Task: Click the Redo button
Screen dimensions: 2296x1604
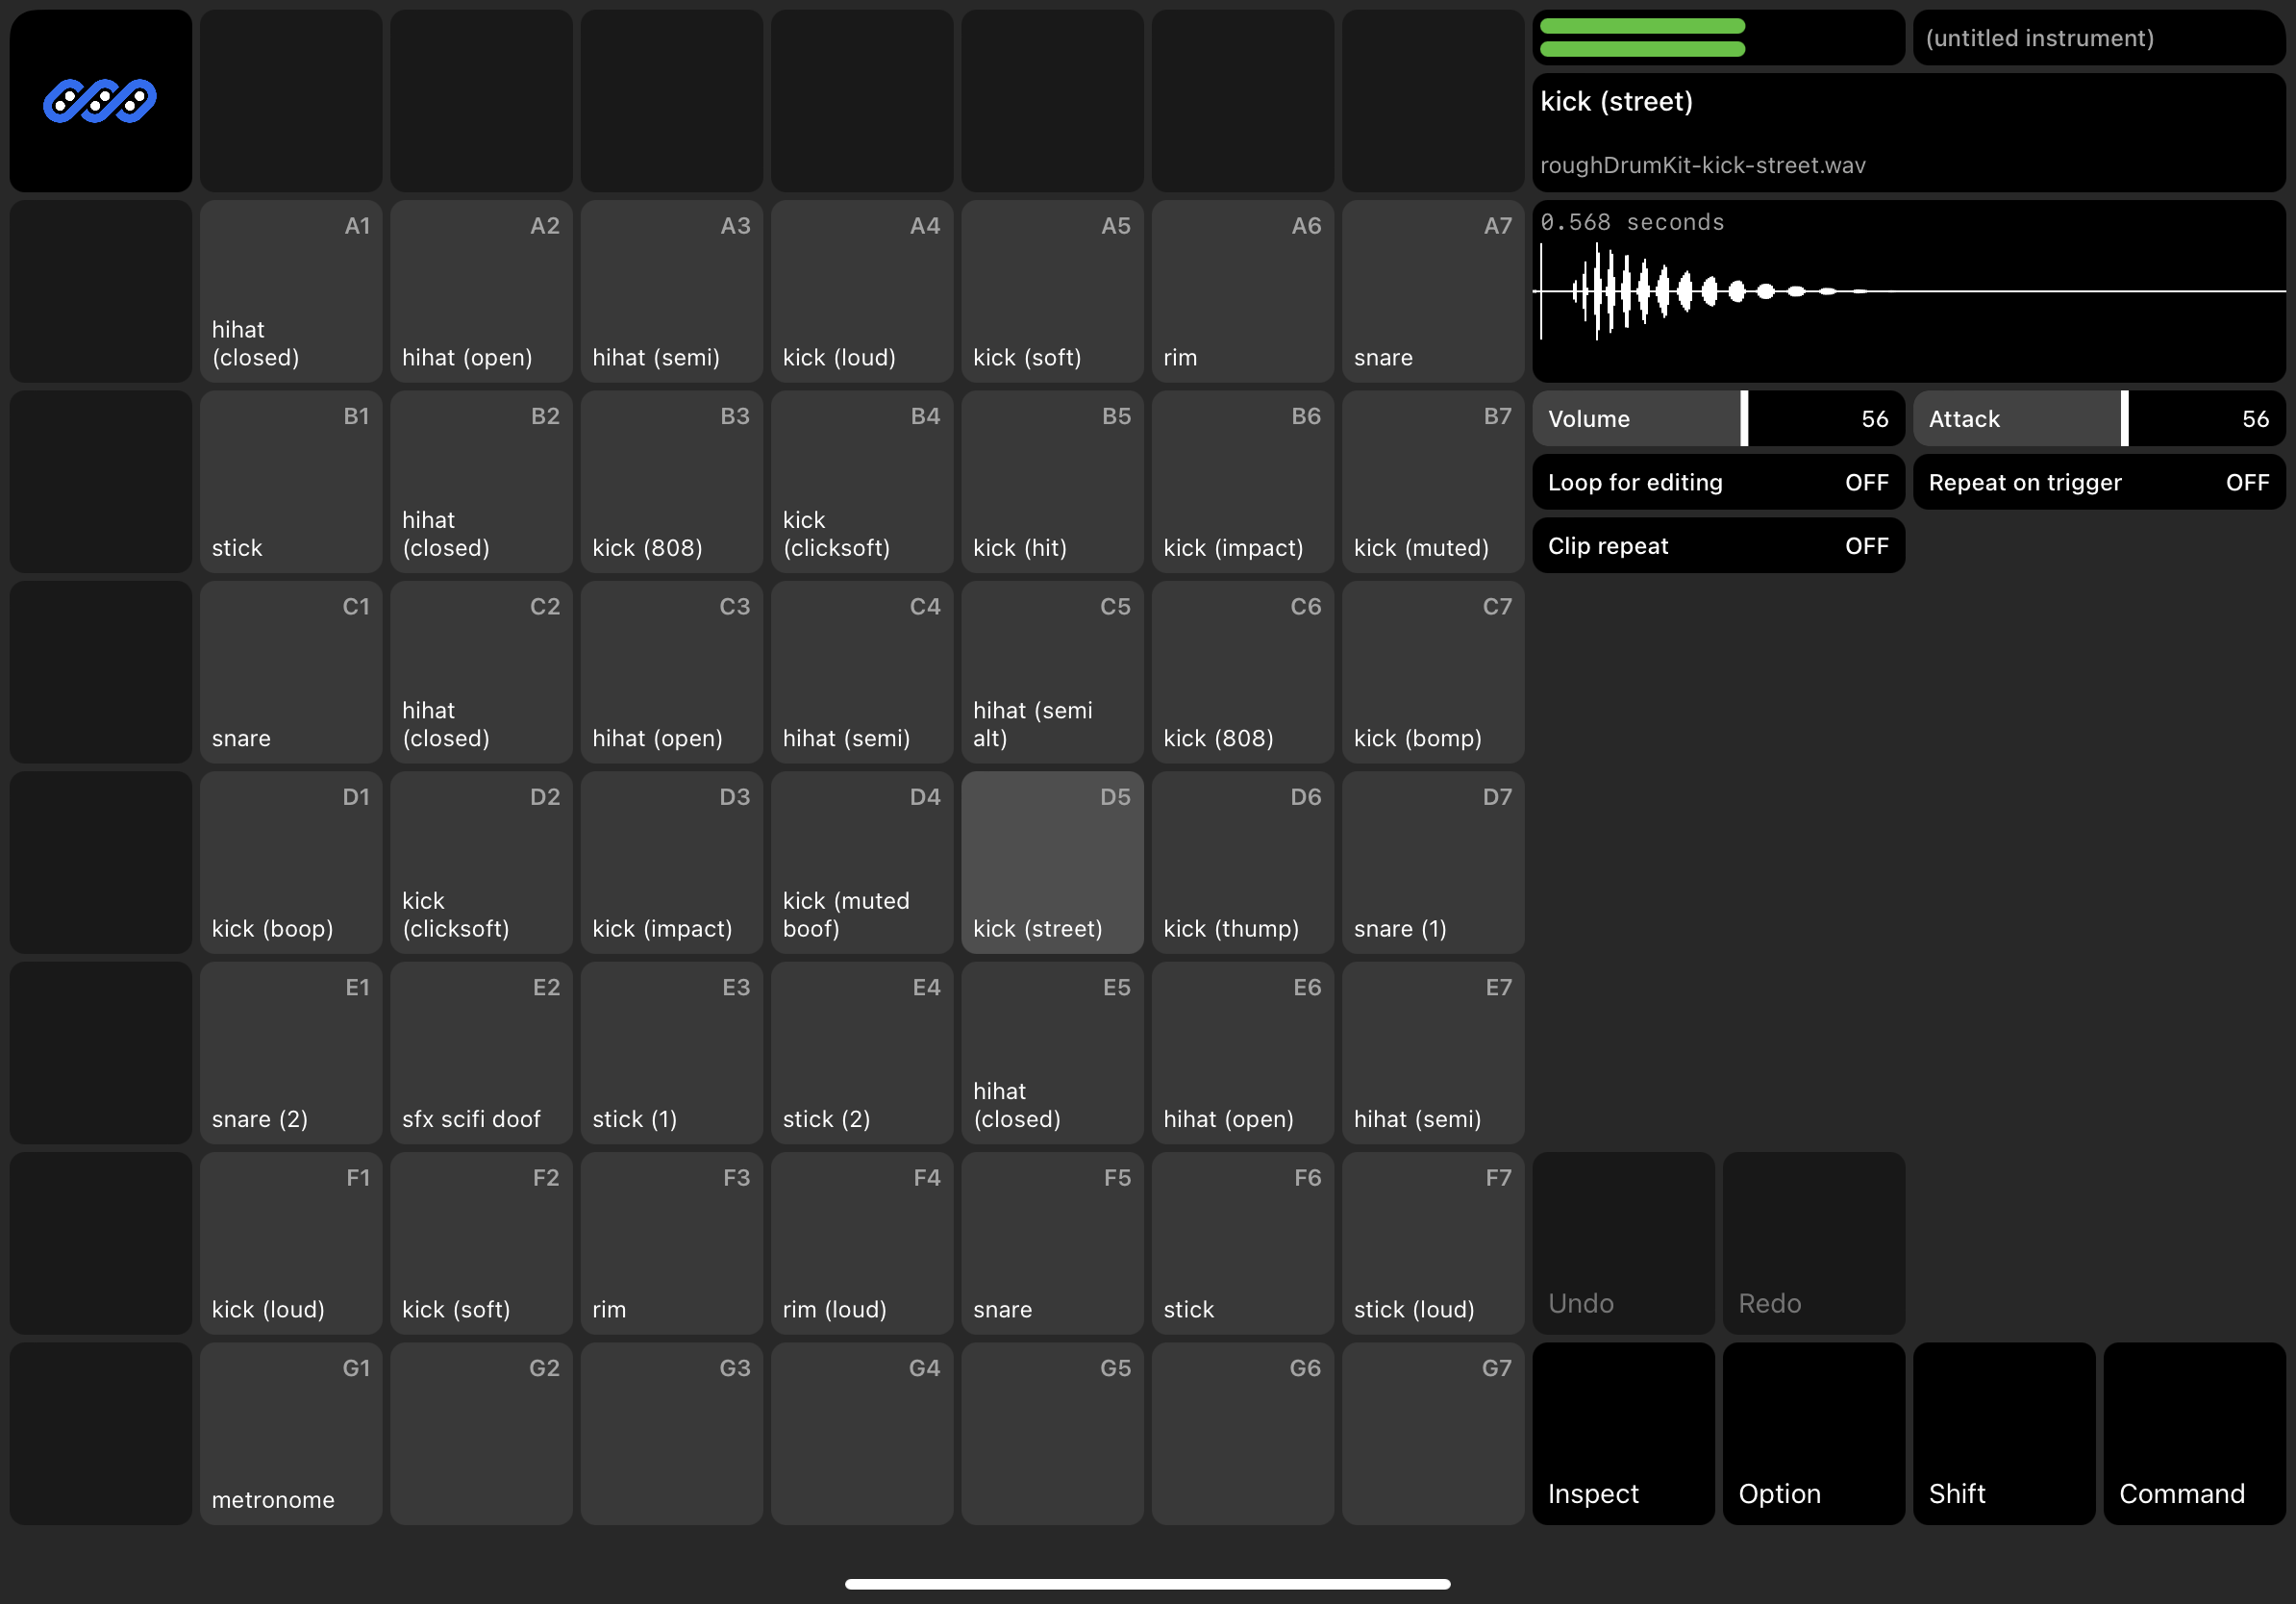Action: 1813,1243
